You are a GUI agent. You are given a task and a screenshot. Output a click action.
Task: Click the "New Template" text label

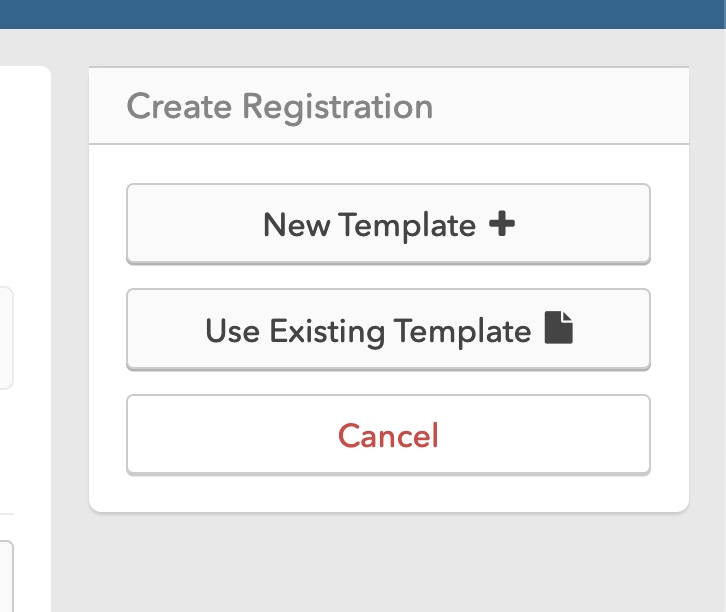(368, 225)
